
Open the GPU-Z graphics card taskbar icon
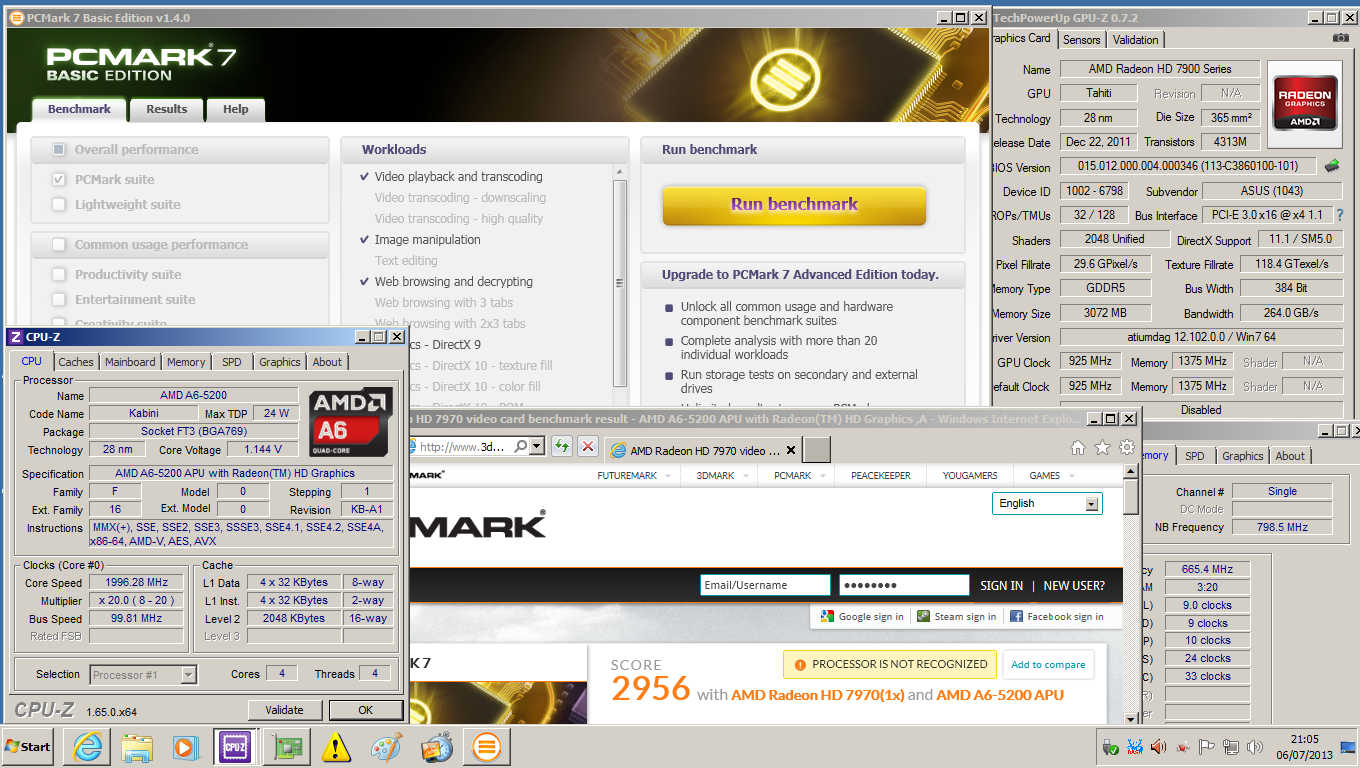pyautogui.click(x=287, y=747)
